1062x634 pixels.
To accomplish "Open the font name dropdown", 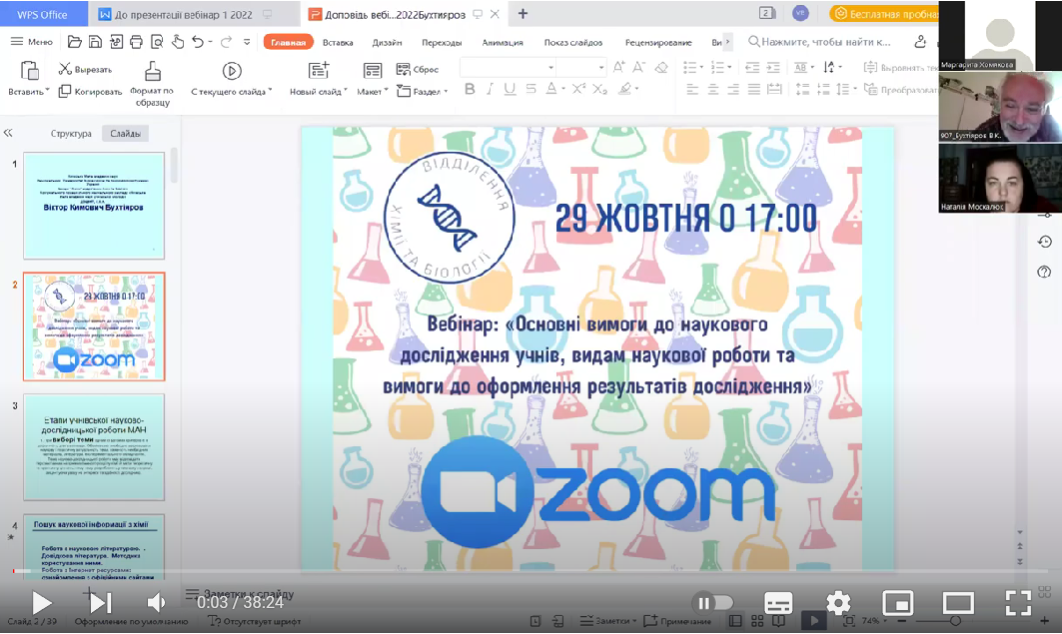I will [x=550, y=67].
